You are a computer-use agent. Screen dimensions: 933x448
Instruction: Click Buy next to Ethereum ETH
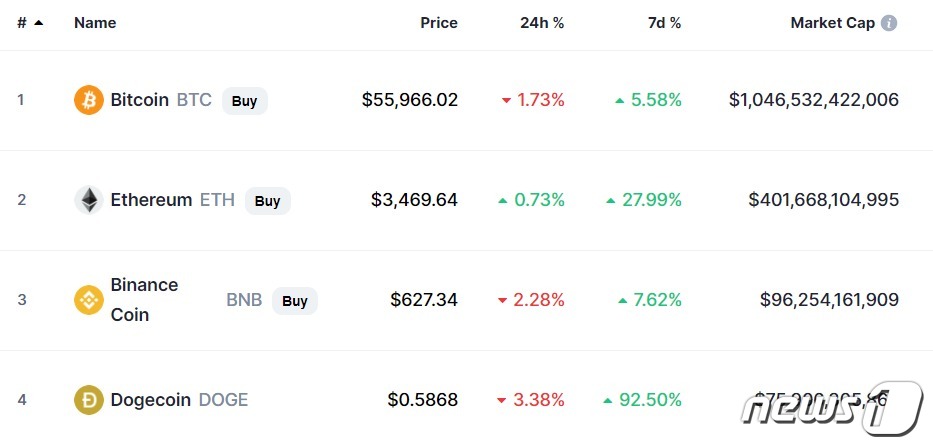pyautogui.click(x=268, y=200)
